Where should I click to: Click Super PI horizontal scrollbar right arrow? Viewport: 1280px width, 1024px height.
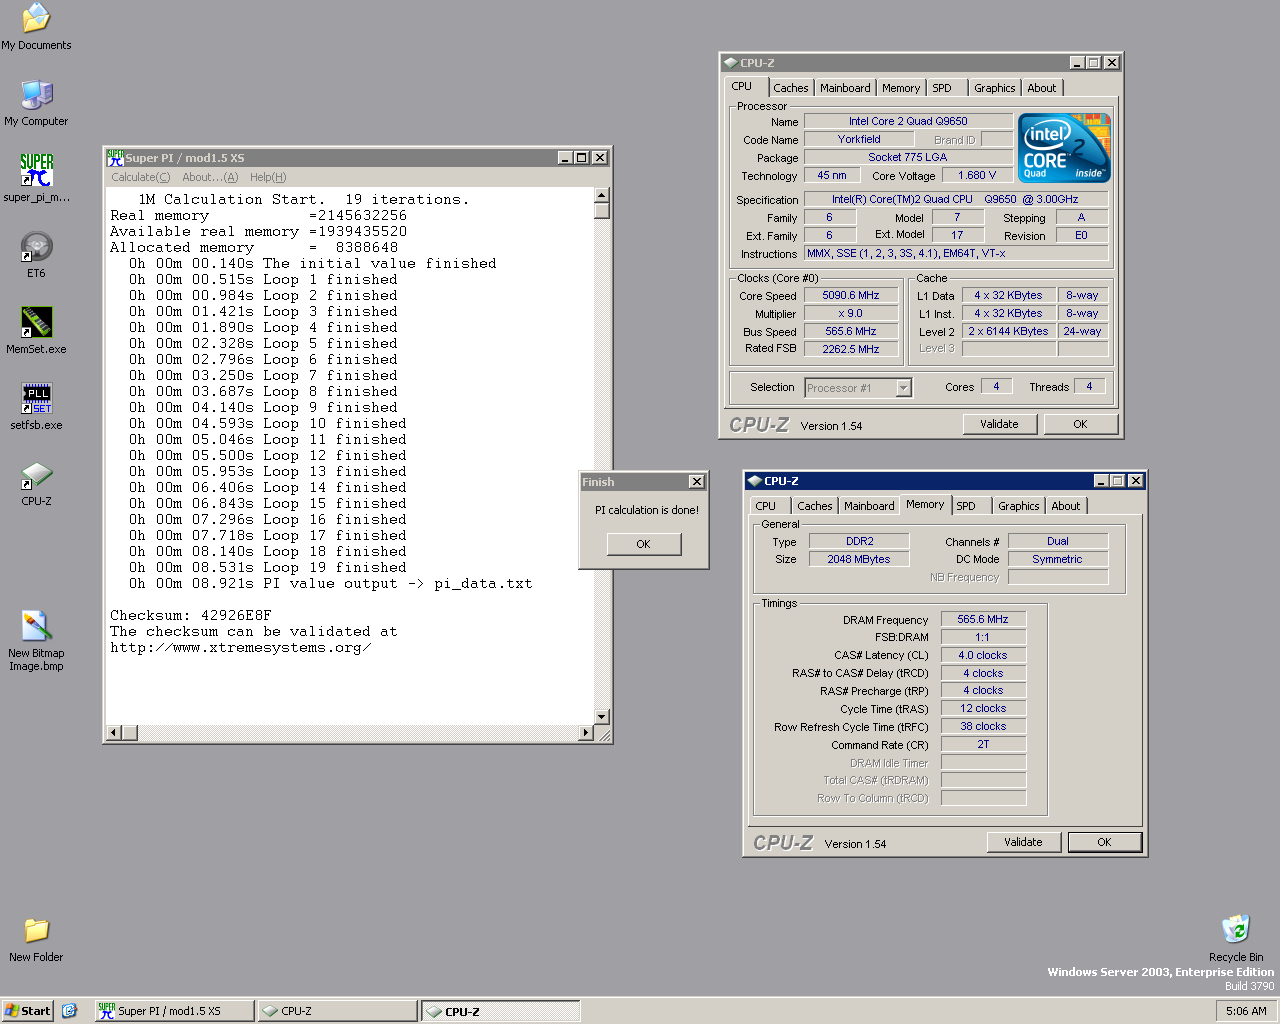(586, 733)
